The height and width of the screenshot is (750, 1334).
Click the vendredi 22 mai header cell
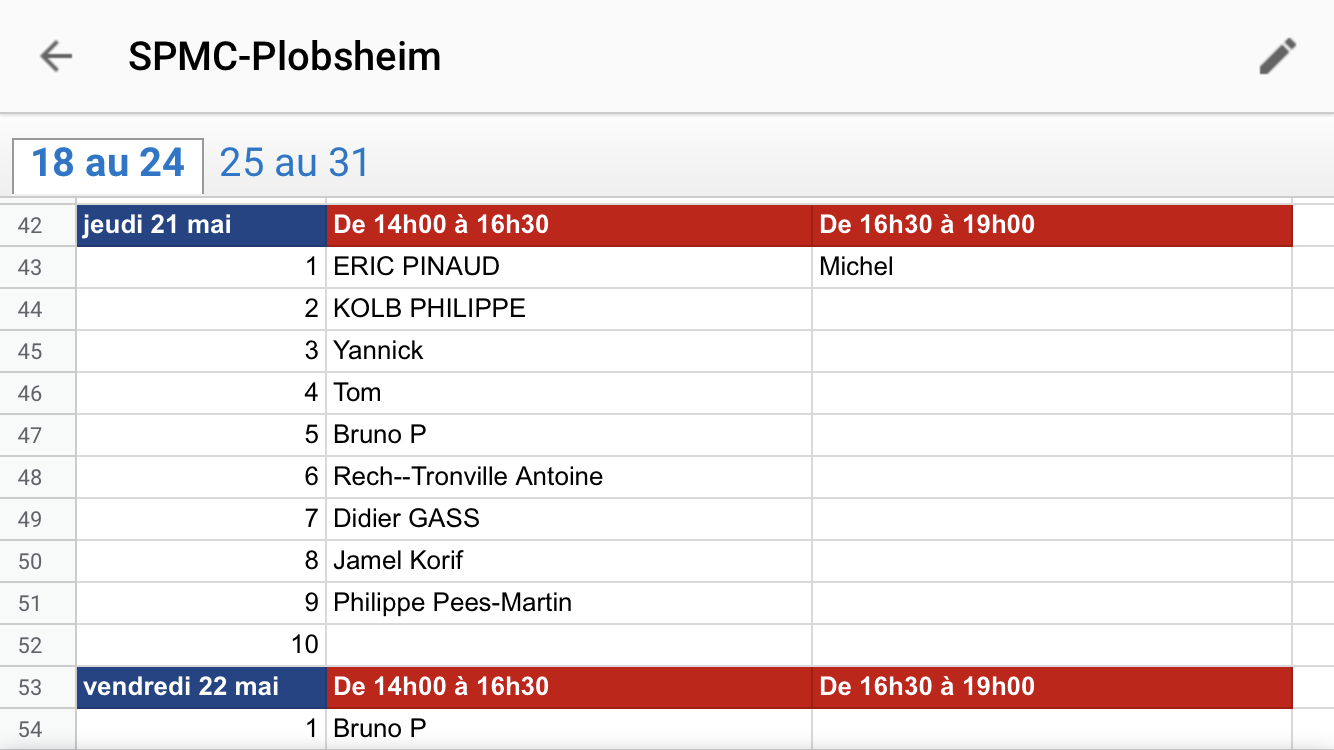[x=201, y=687]
